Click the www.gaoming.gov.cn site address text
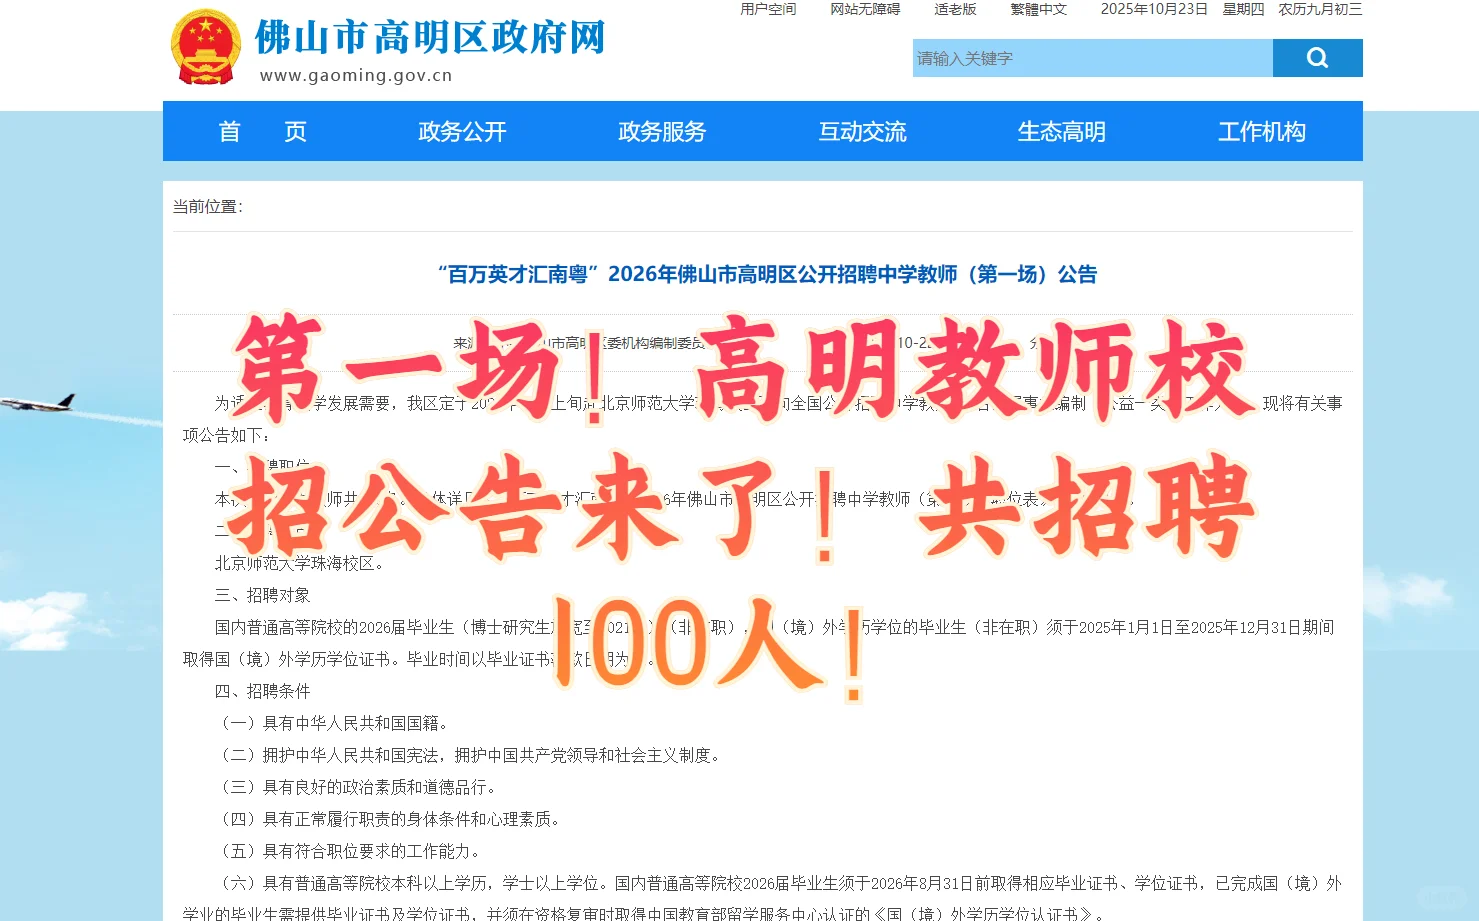1479x921 pixels. [356, 75]
